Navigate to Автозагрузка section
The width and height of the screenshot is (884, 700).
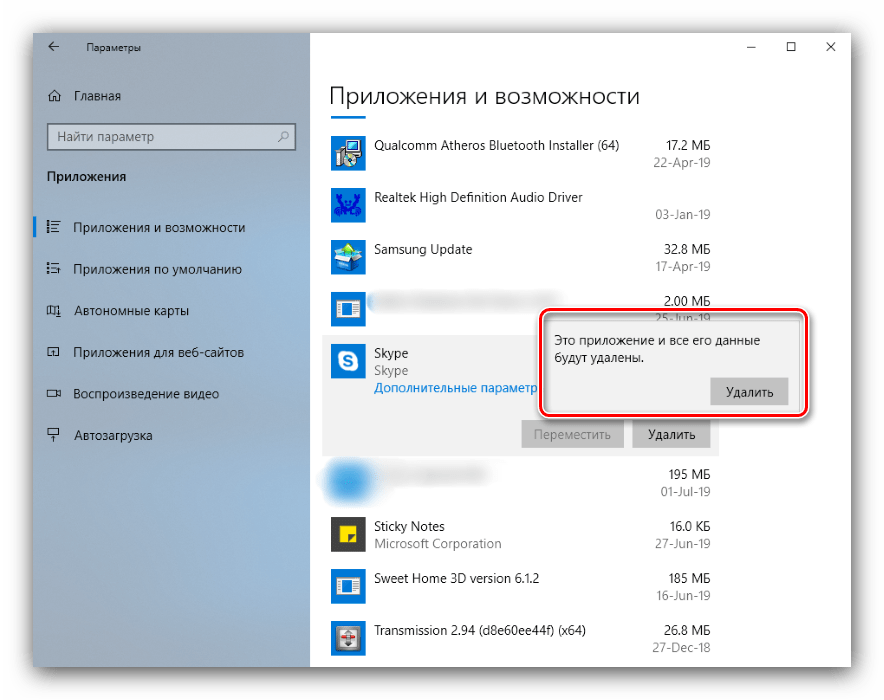pyautogui.click(x=113, y=436)
